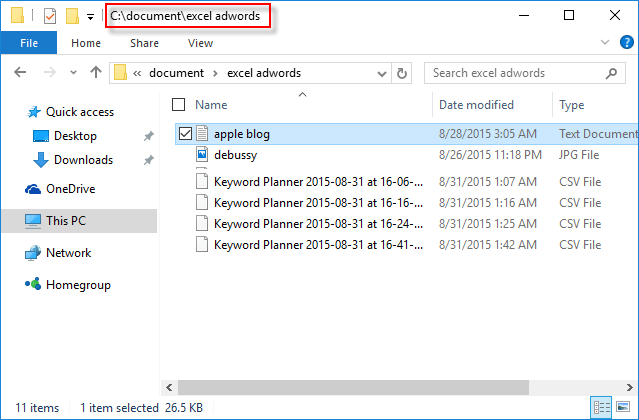The width and height of the screenshot is (639, 420).
Task: Open the File menu tab
Action: [x=29, y=43]
